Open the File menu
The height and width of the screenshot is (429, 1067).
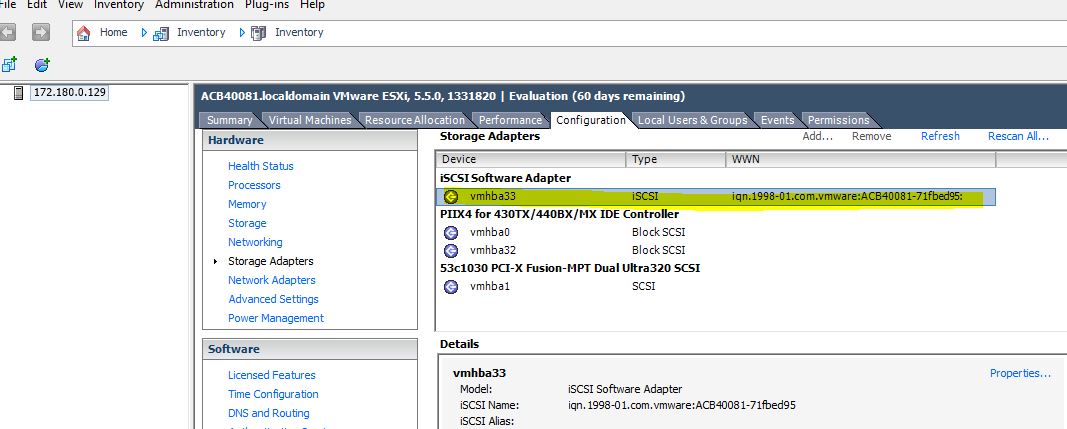(7, 5)
